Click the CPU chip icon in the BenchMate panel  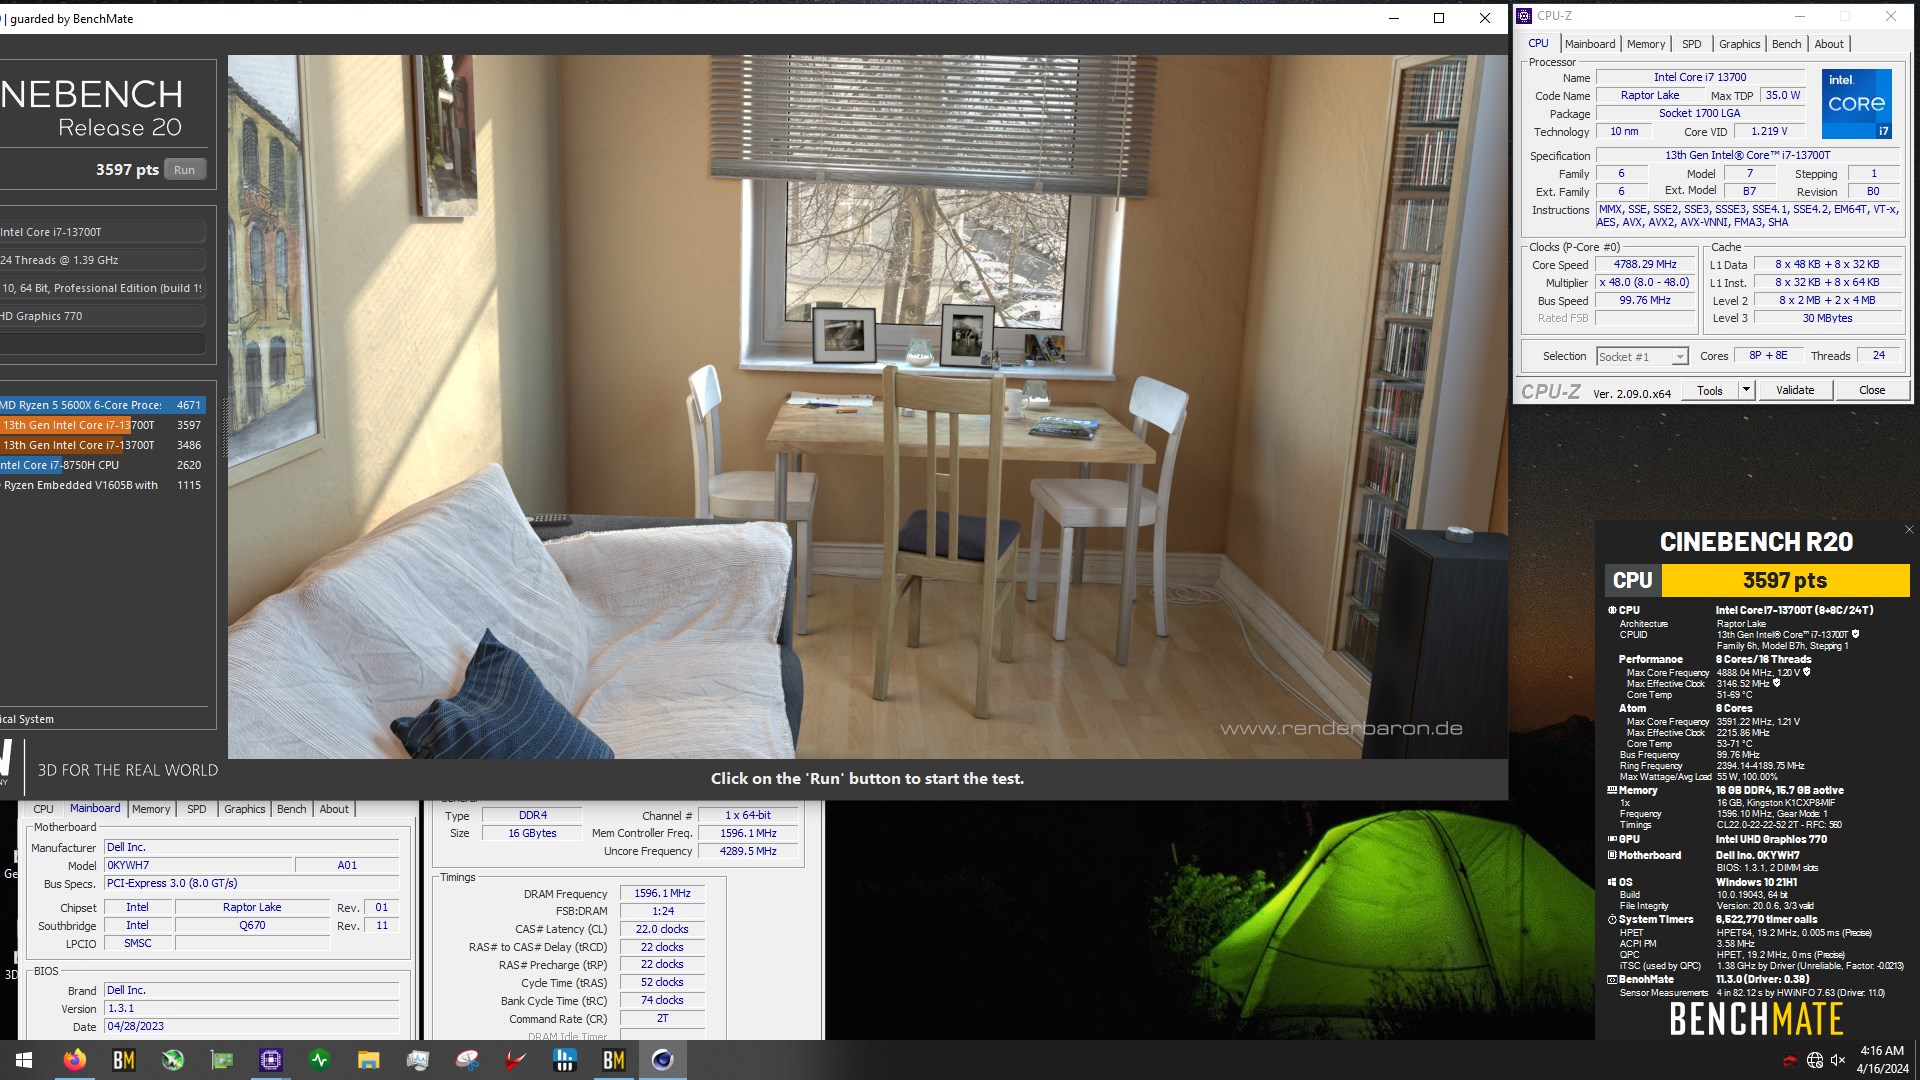(x=1612, y=610)
